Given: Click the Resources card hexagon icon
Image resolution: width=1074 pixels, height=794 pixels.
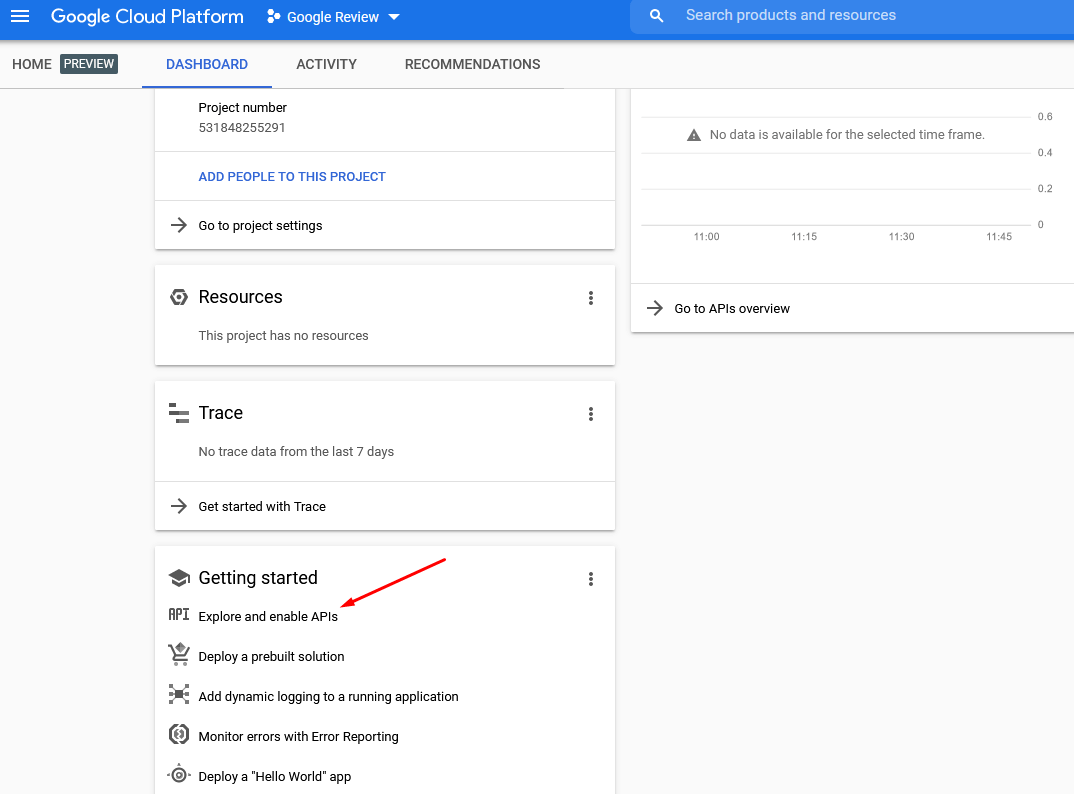Looking at the screenshot, I should coord(179,297).
